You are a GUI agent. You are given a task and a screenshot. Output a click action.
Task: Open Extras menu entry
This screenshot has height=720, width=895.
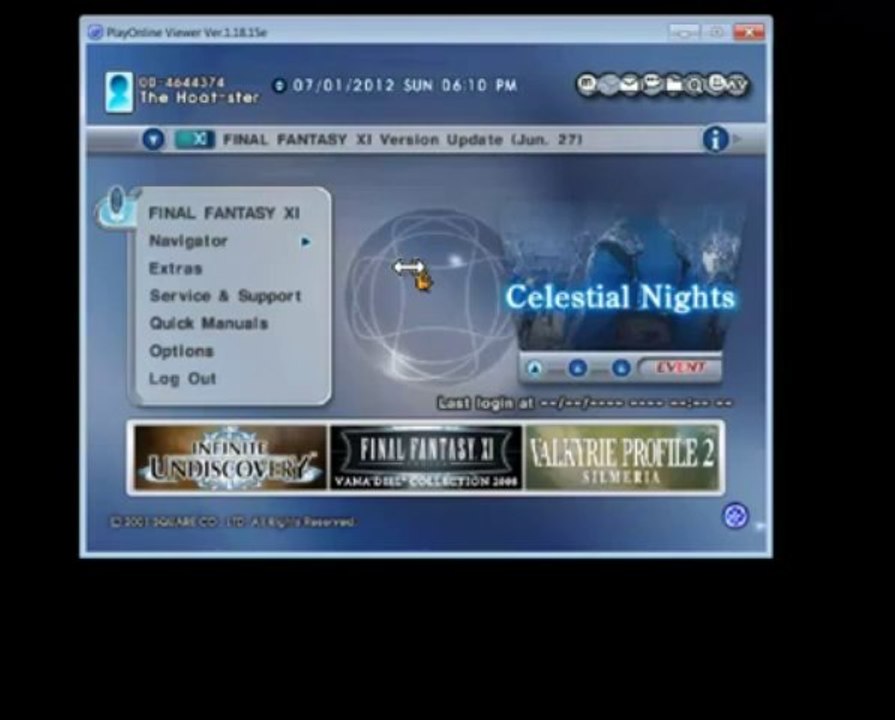pos(175,268)
